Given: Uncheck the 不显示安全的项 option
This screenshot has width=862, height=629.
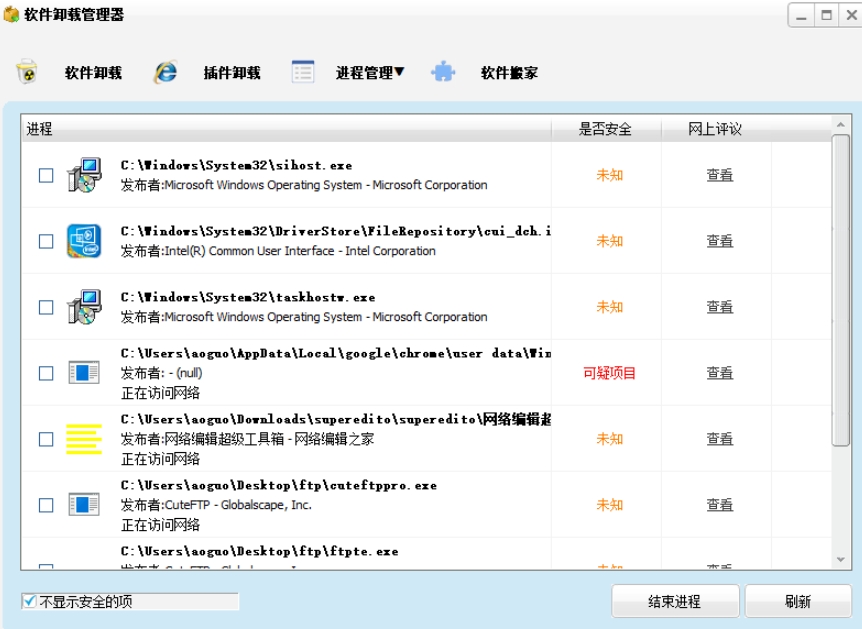Looking at the screenshot, I should (x=30, y=601).
